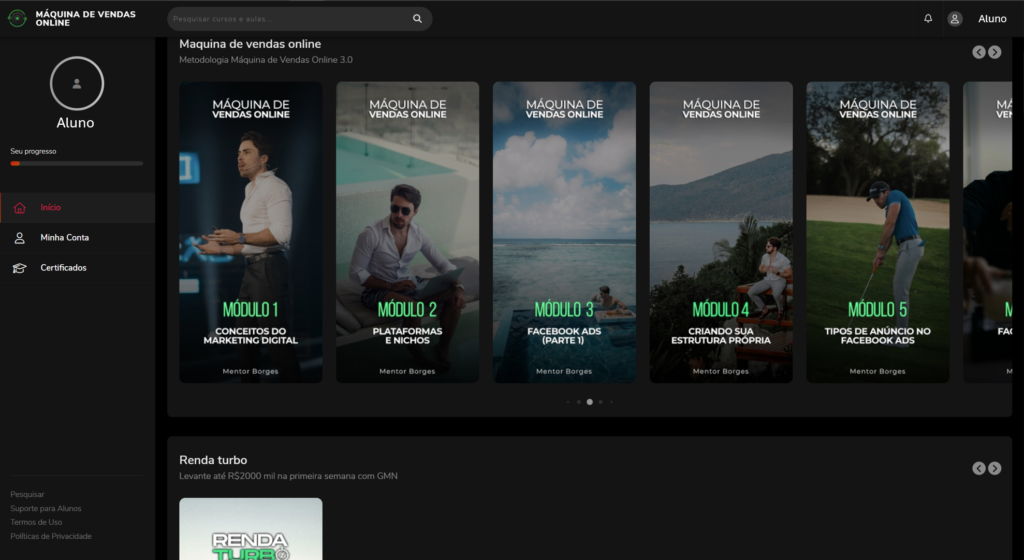Go back in the Renda turbo carousel
Viewport: 1024px width, 560px height.
(x=979, y=468)
